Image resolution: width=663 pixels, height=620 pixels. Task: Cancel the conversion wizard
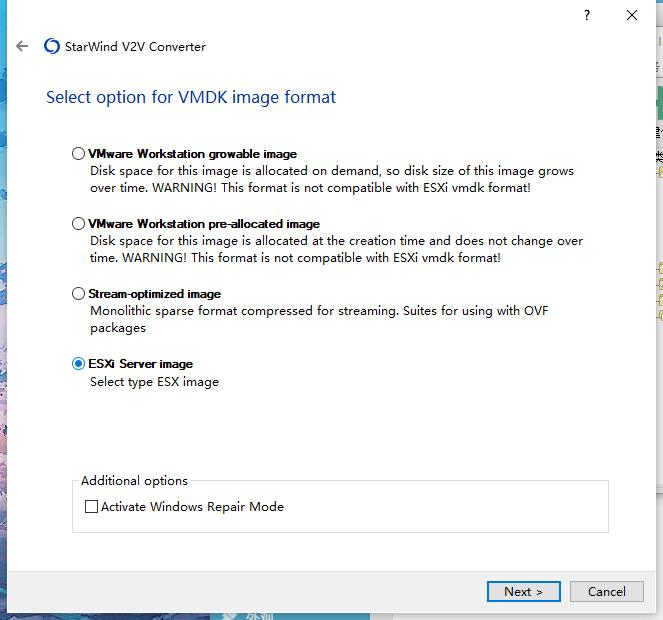[x=607, y=591]
